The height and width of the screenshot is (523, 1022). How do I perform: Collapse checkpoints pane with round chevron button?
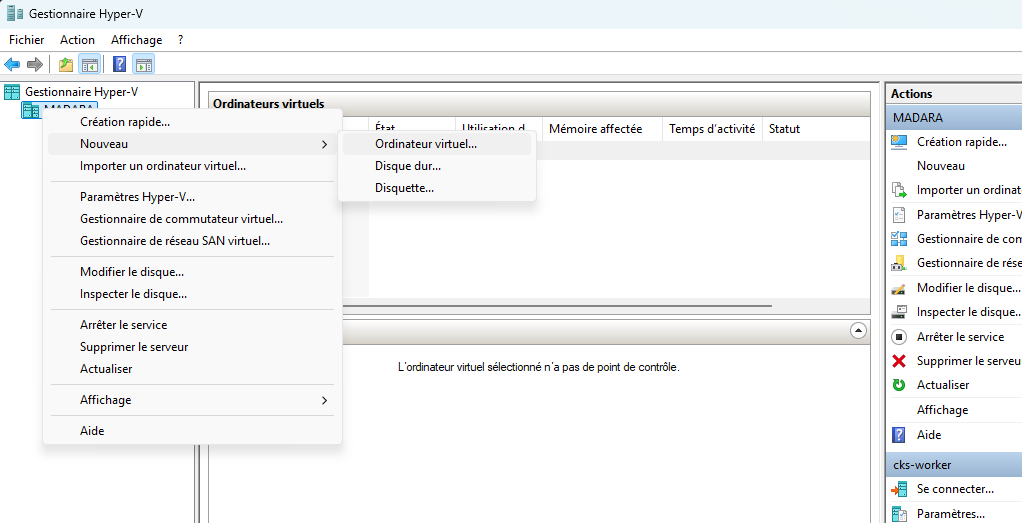click(858, 331)
